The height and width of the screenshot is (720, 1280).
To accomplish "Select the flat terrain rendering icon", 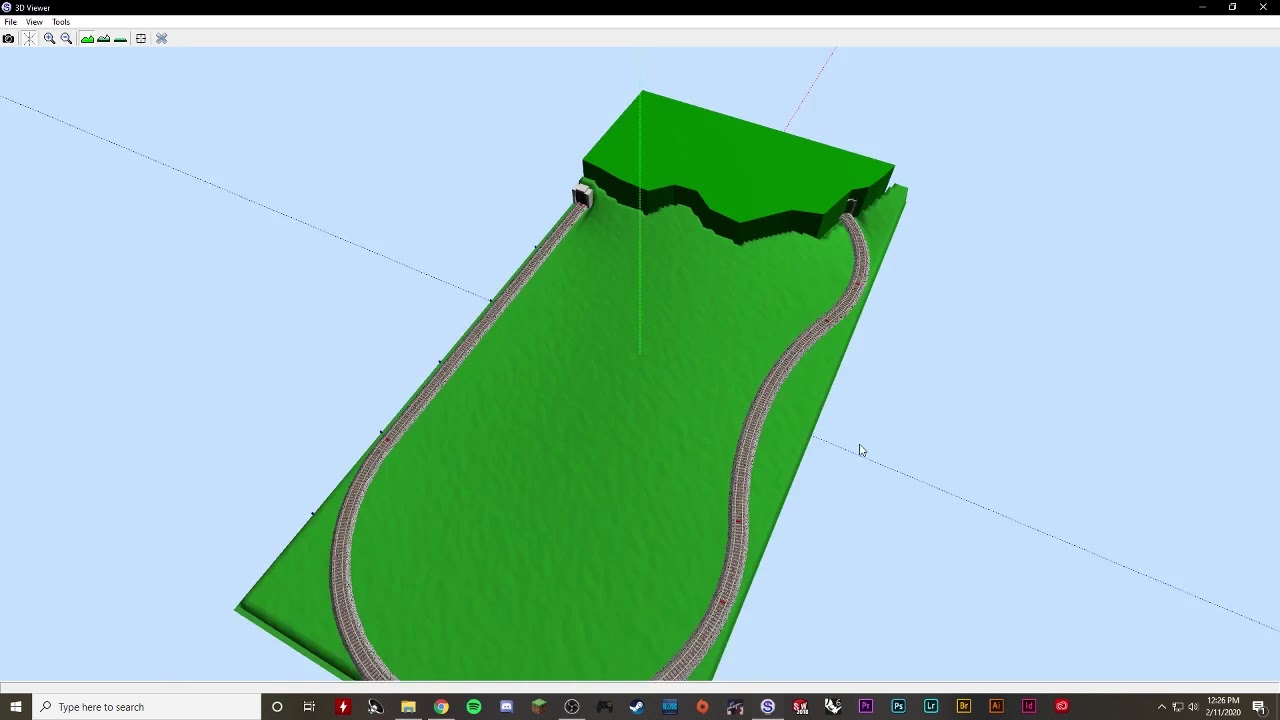I will tap(120, 39).
